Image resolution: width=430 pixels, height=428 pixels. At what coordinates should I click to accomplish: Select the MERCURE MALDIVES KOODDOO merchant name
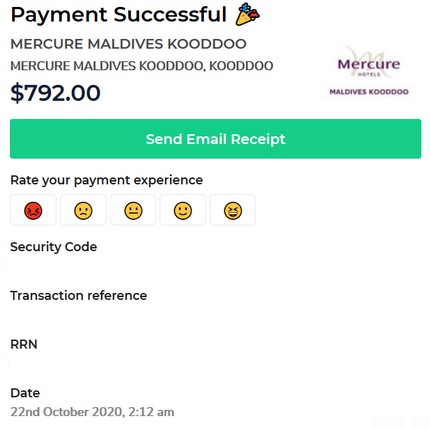(x=128, y=44)
